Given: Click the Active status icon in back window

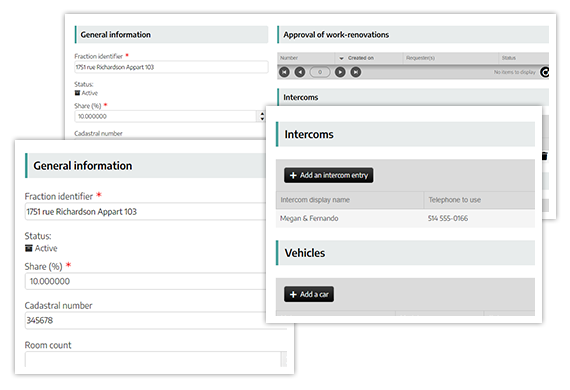Looking at the screenshot, I should pyautogui.click(x=77, y=93).
